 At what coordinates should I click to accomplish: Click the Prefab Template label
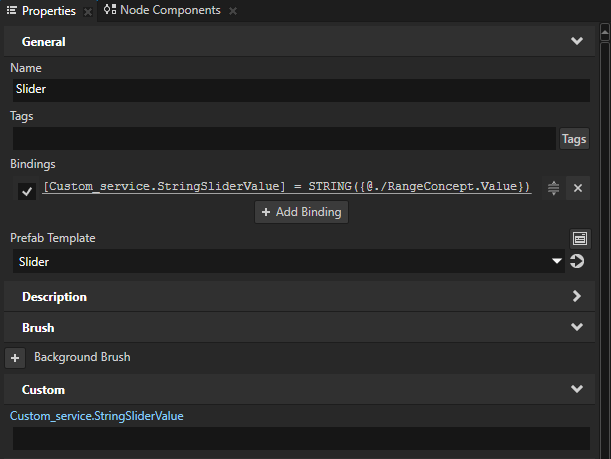(x=53, y=238)
